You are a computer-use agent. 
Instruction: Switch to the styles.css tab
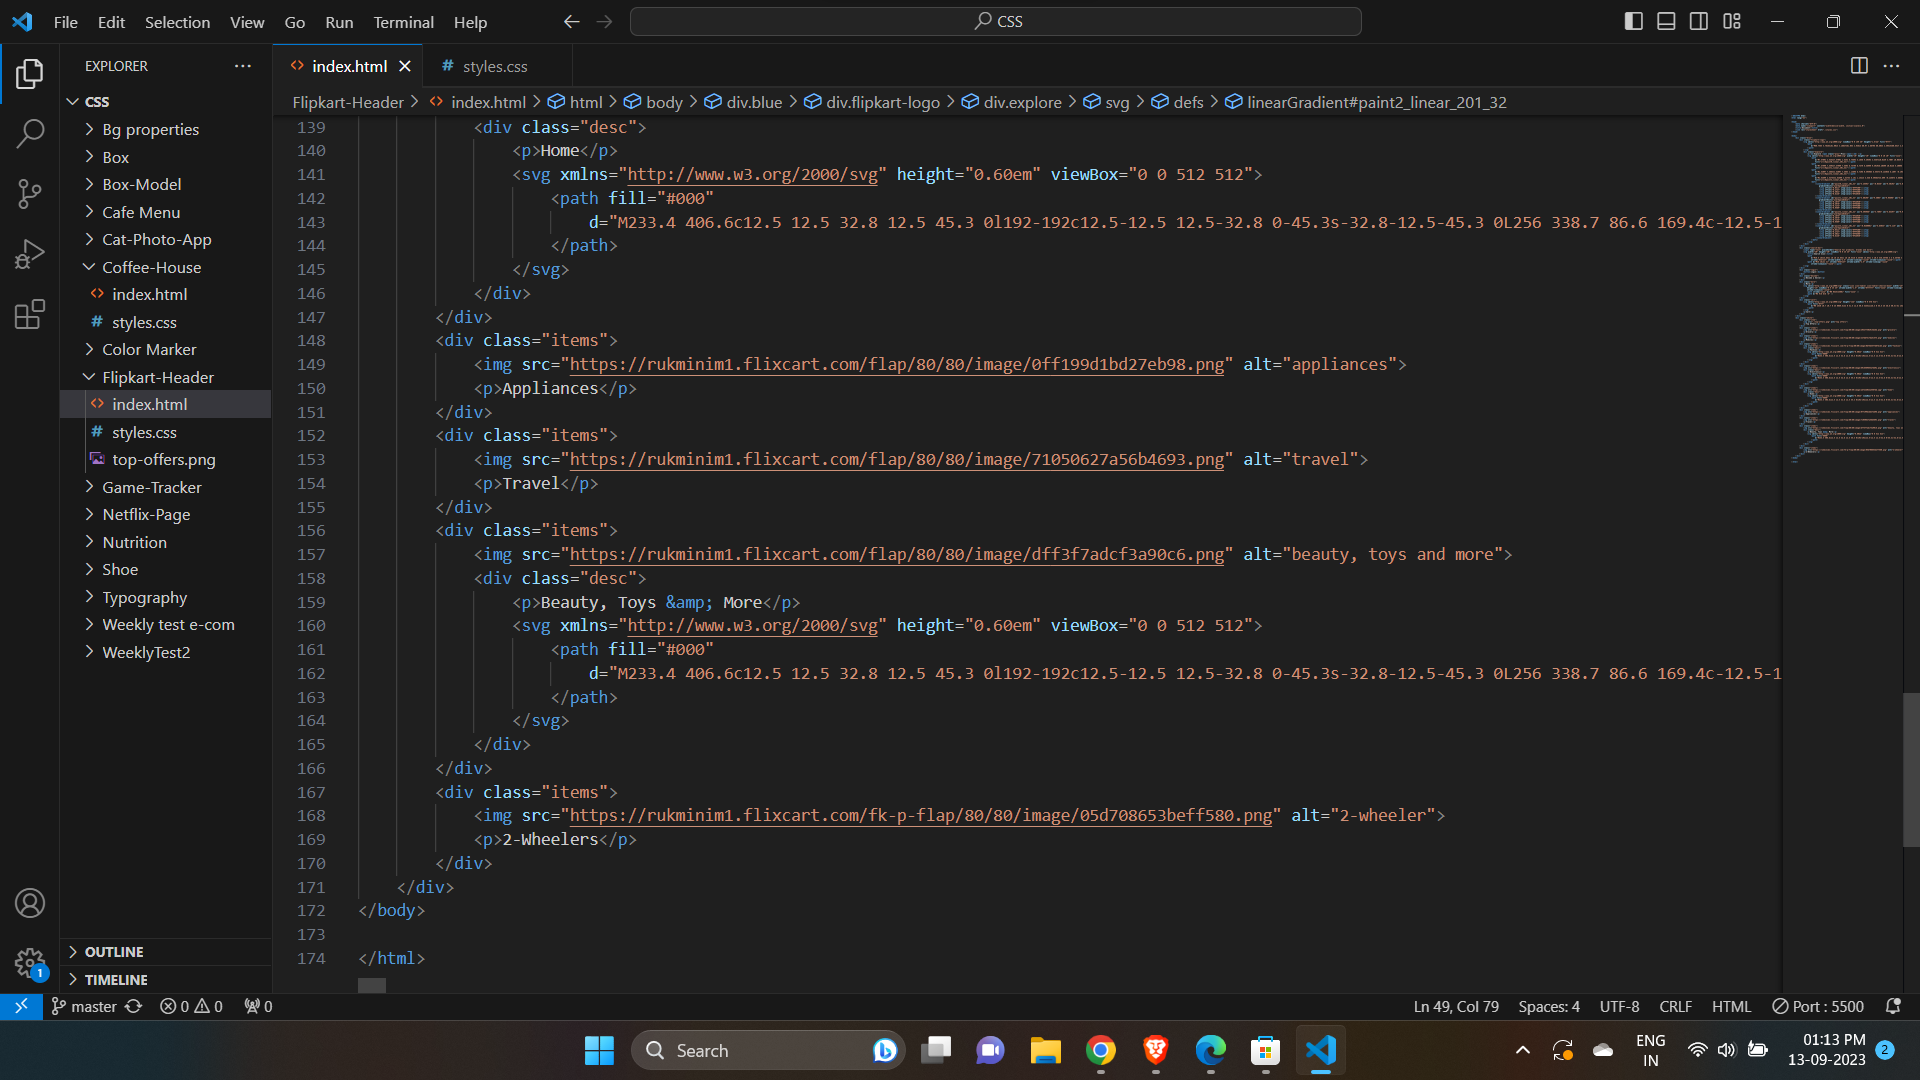click(495, 66)
